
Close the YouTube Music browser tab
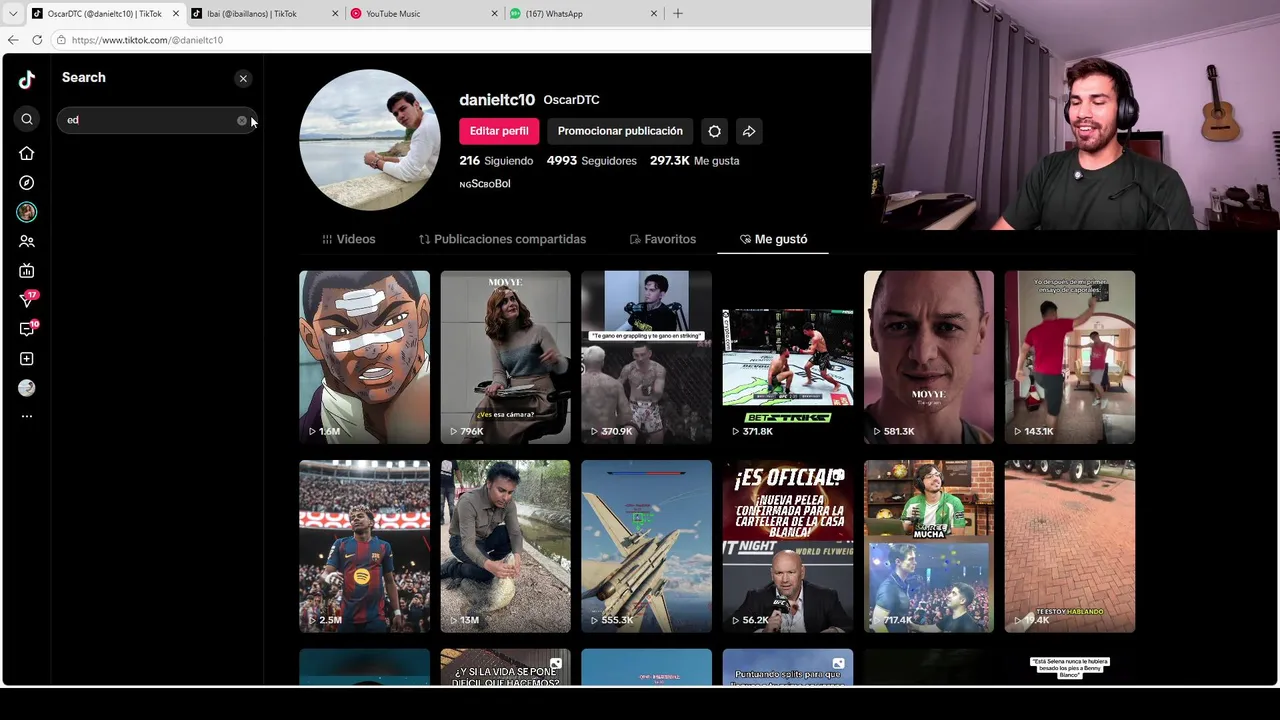tap(494, 14)
